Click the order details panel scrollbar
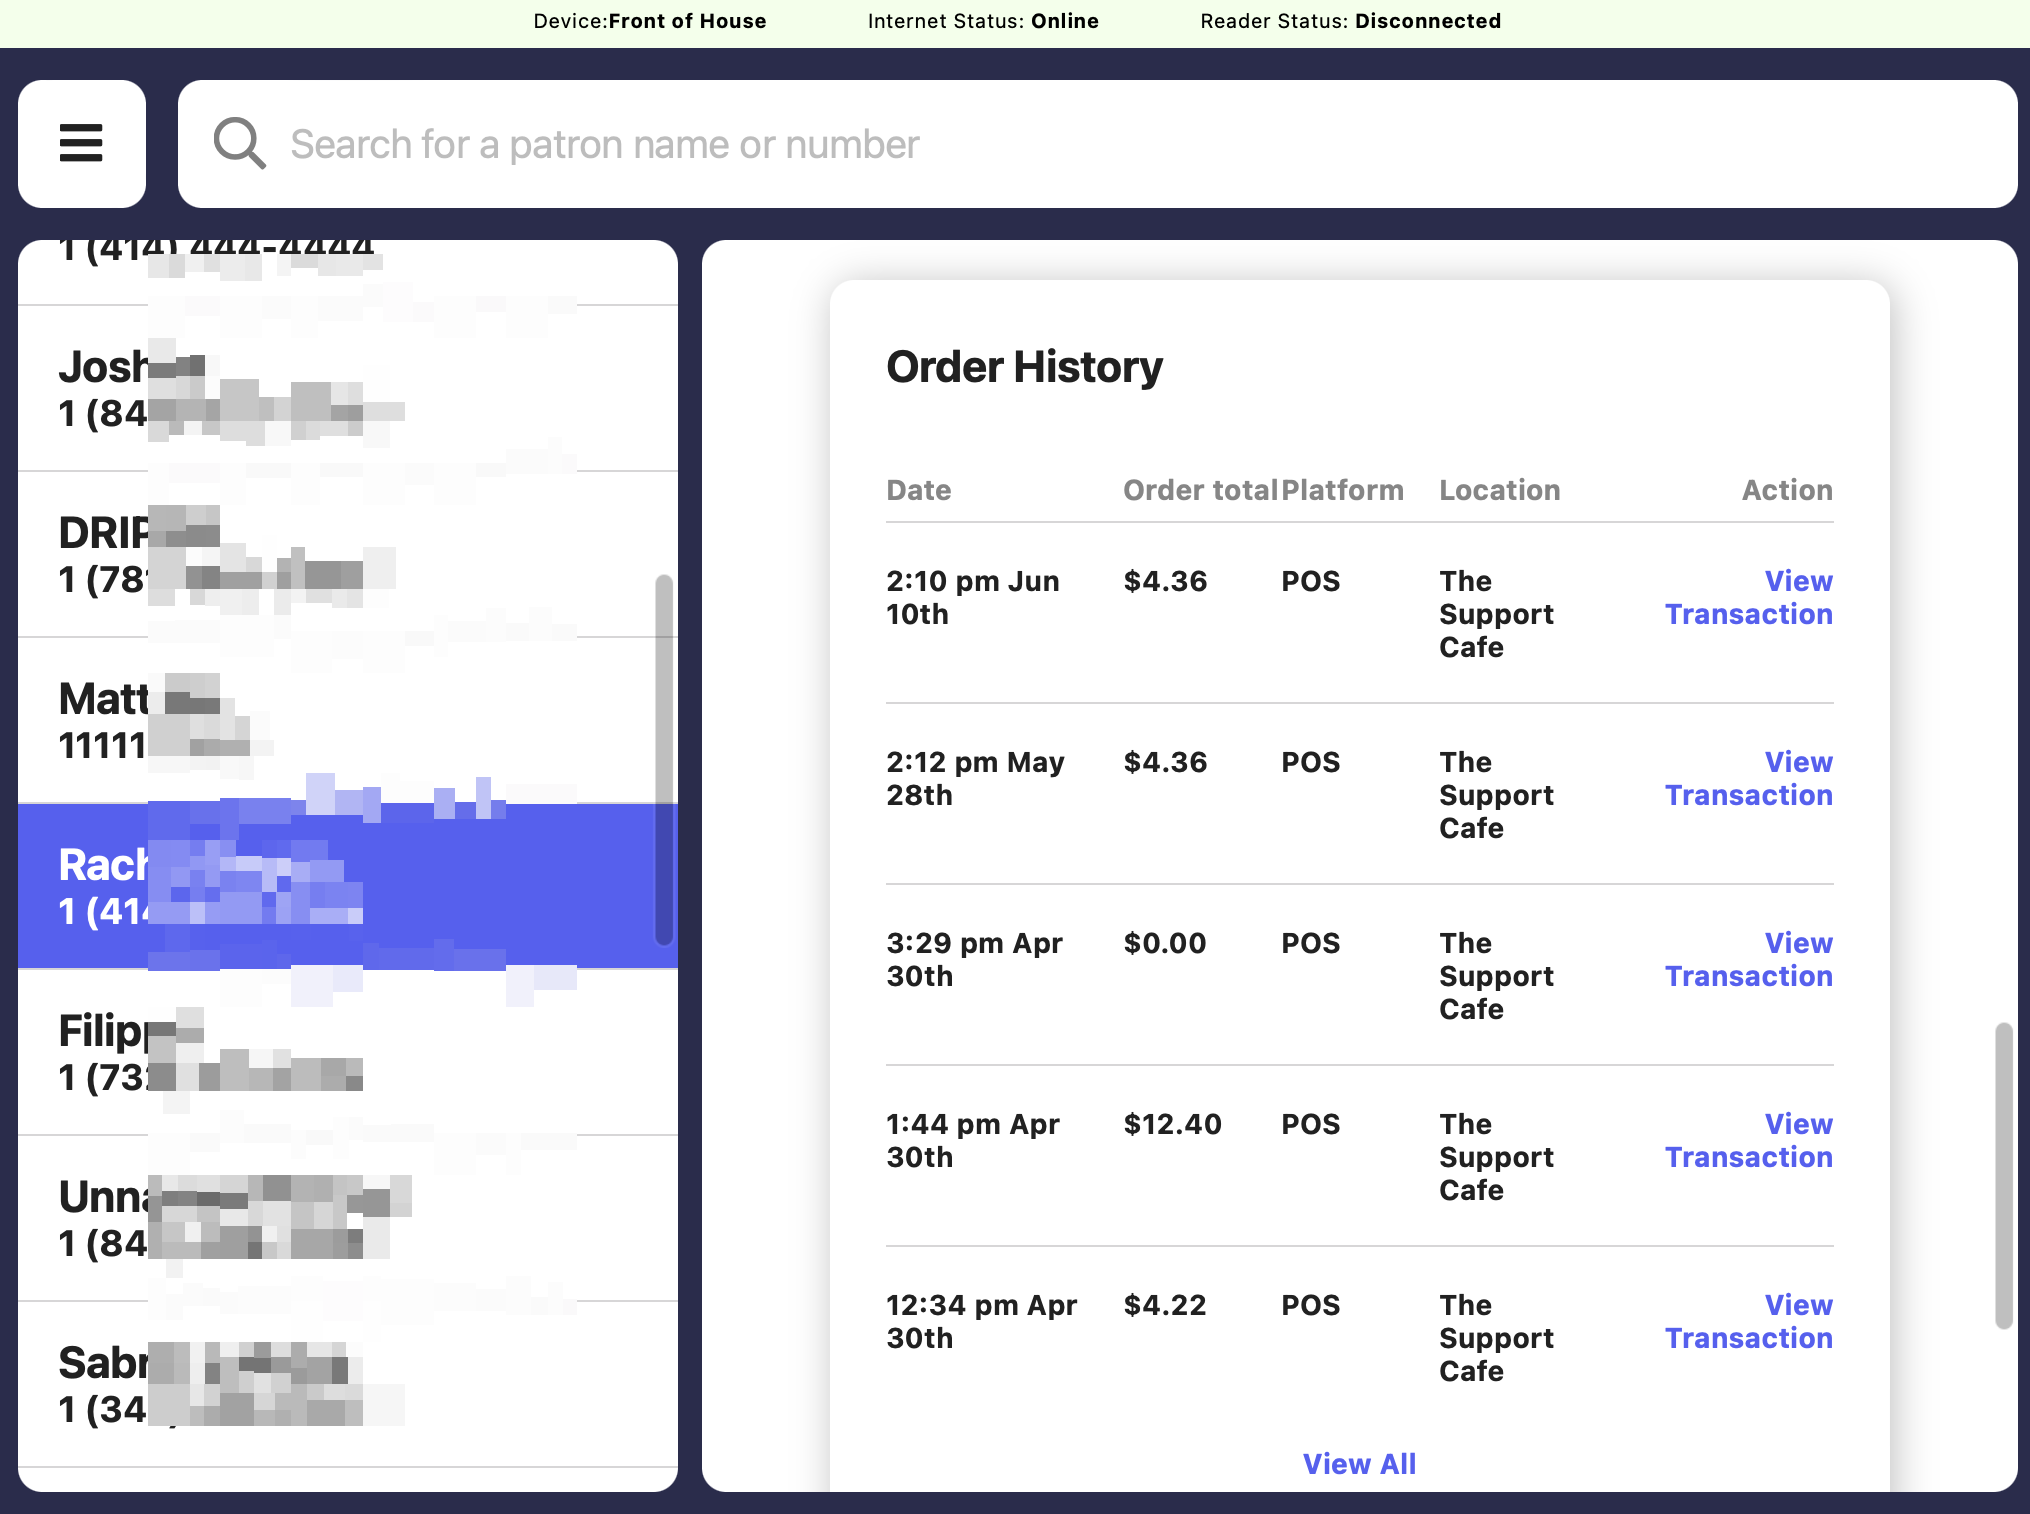This screenshot has width=2030, height=1514. click(2003, 1175)
